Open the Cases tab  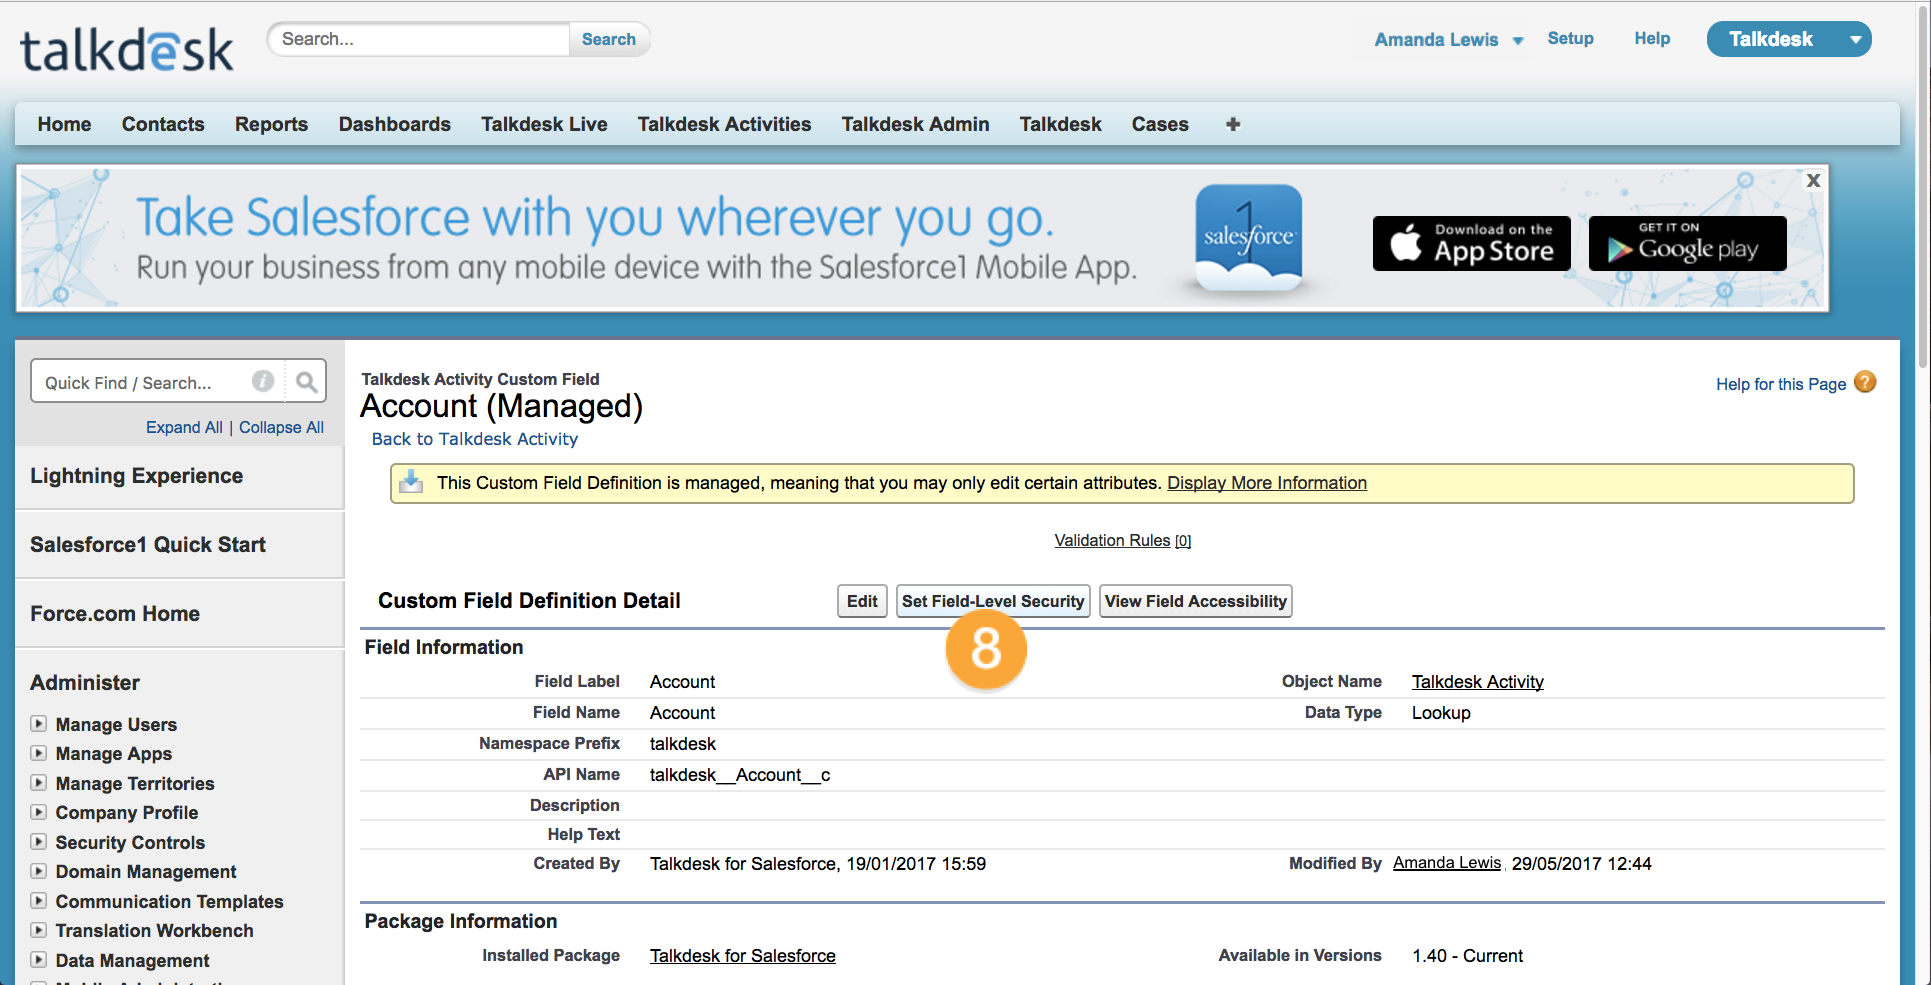pos(1160,124)
